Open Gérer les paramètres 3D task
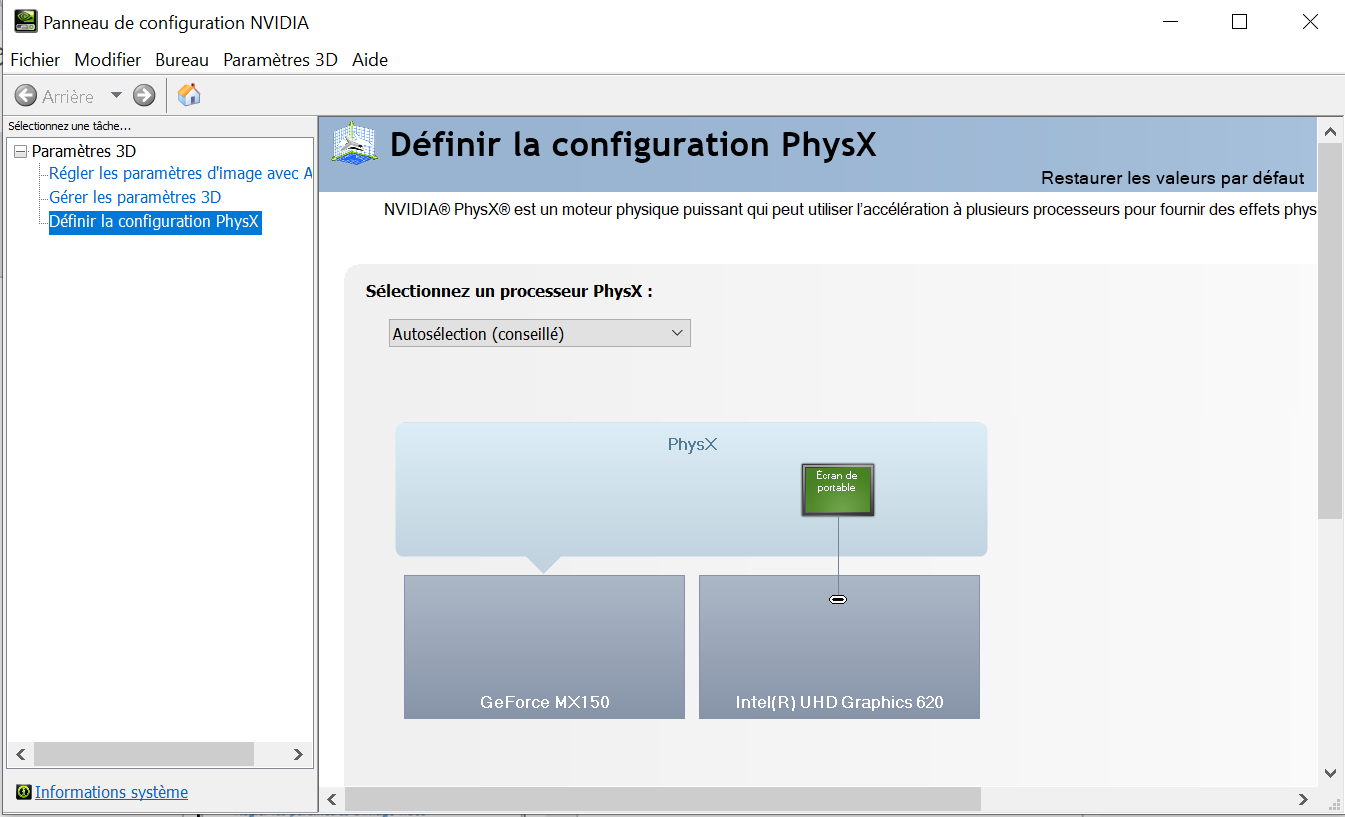This screenshot has height=817, width=1345. pos(135,198)
